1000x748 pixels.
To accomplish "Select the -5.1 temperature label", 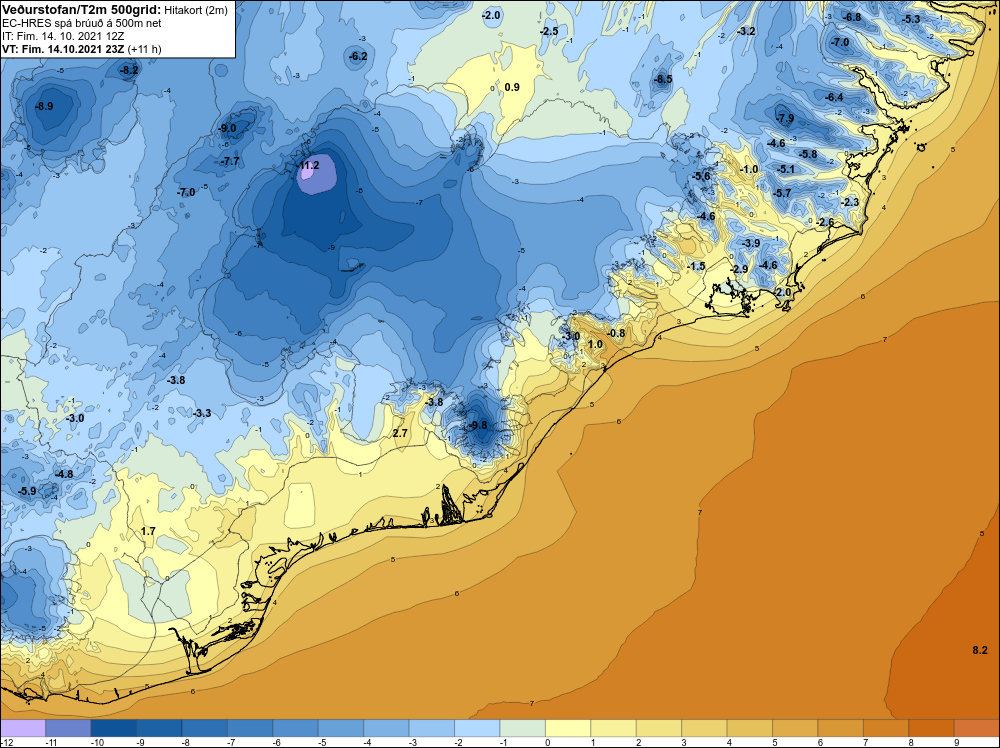I will pos(786,170).
